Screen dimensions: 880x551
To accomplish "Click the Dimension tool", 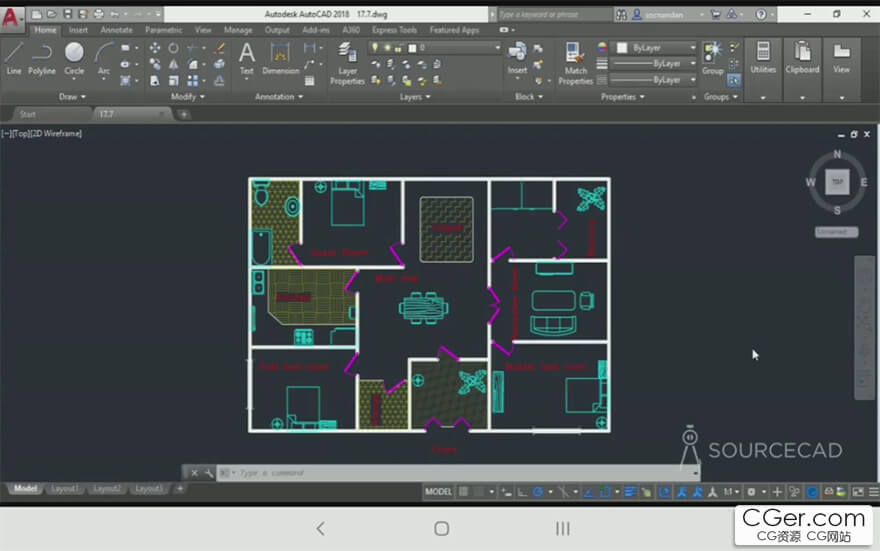I will click(x=280, y=58).
